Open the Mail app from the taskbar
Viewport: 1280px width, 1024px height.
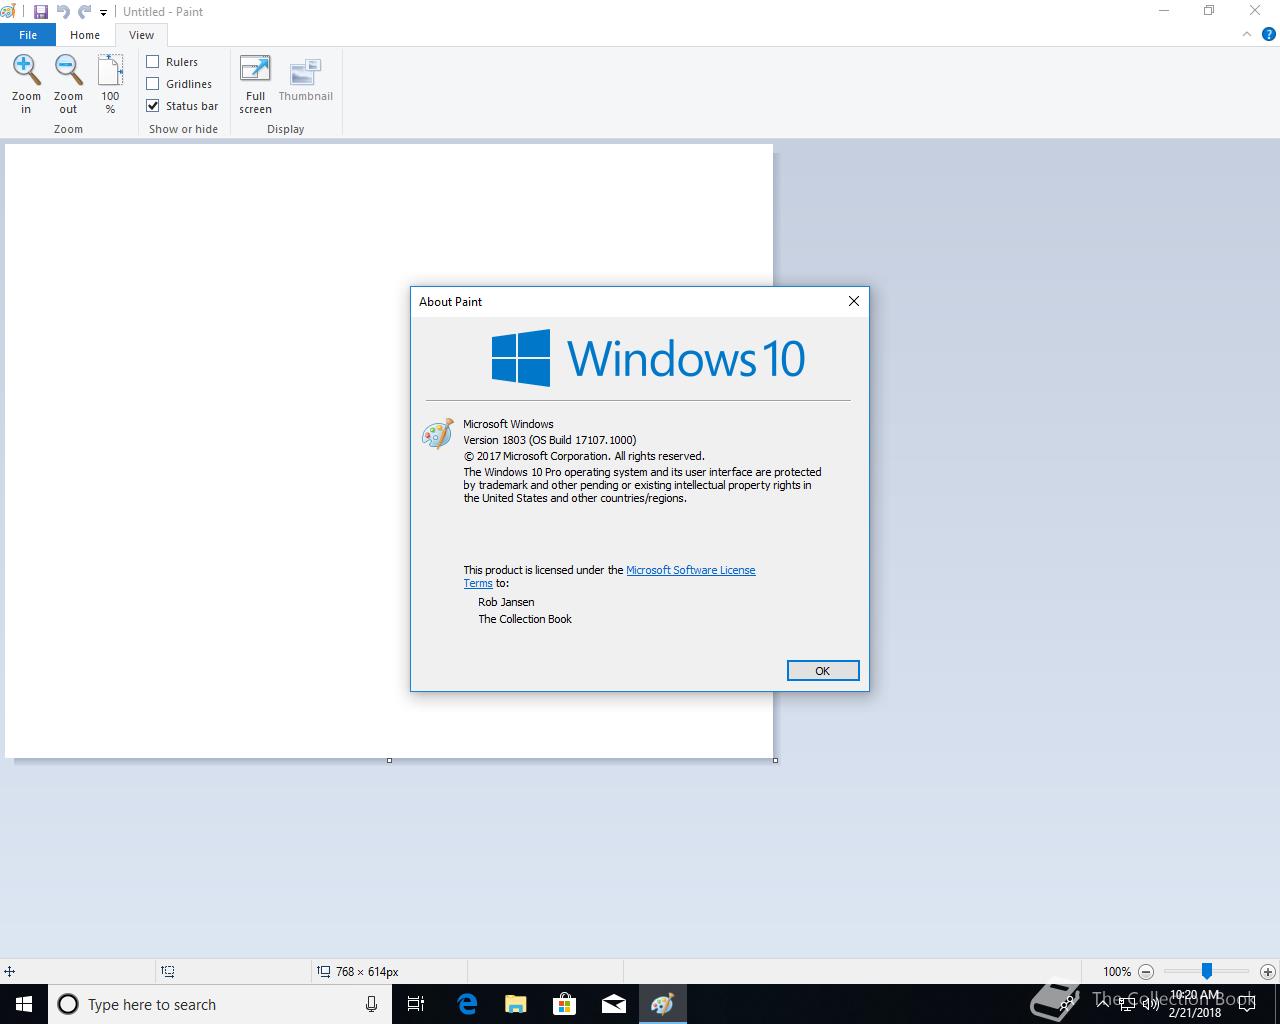[614, 1004]
